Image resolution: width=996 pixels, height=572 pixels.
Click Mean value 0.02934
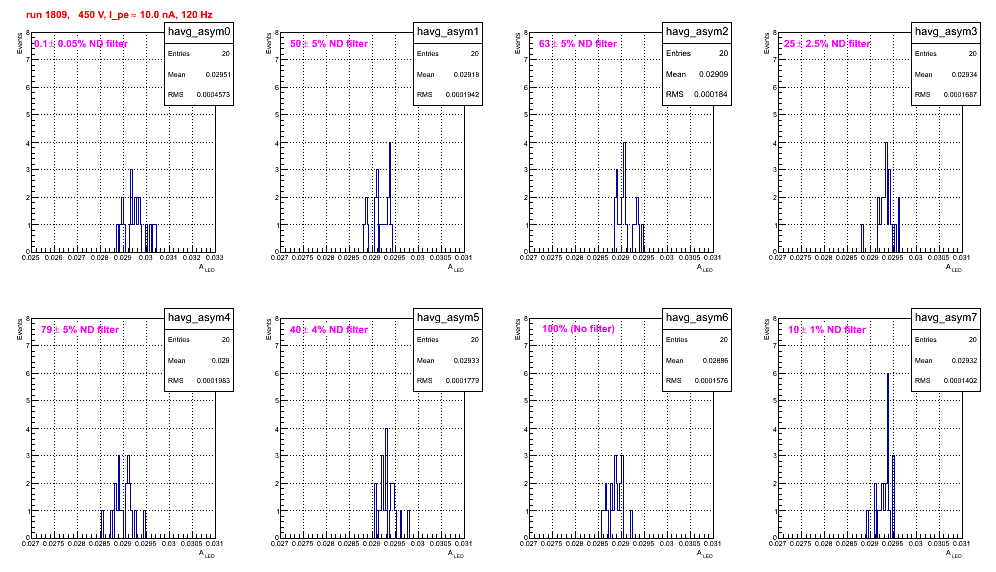coord(965,74)
